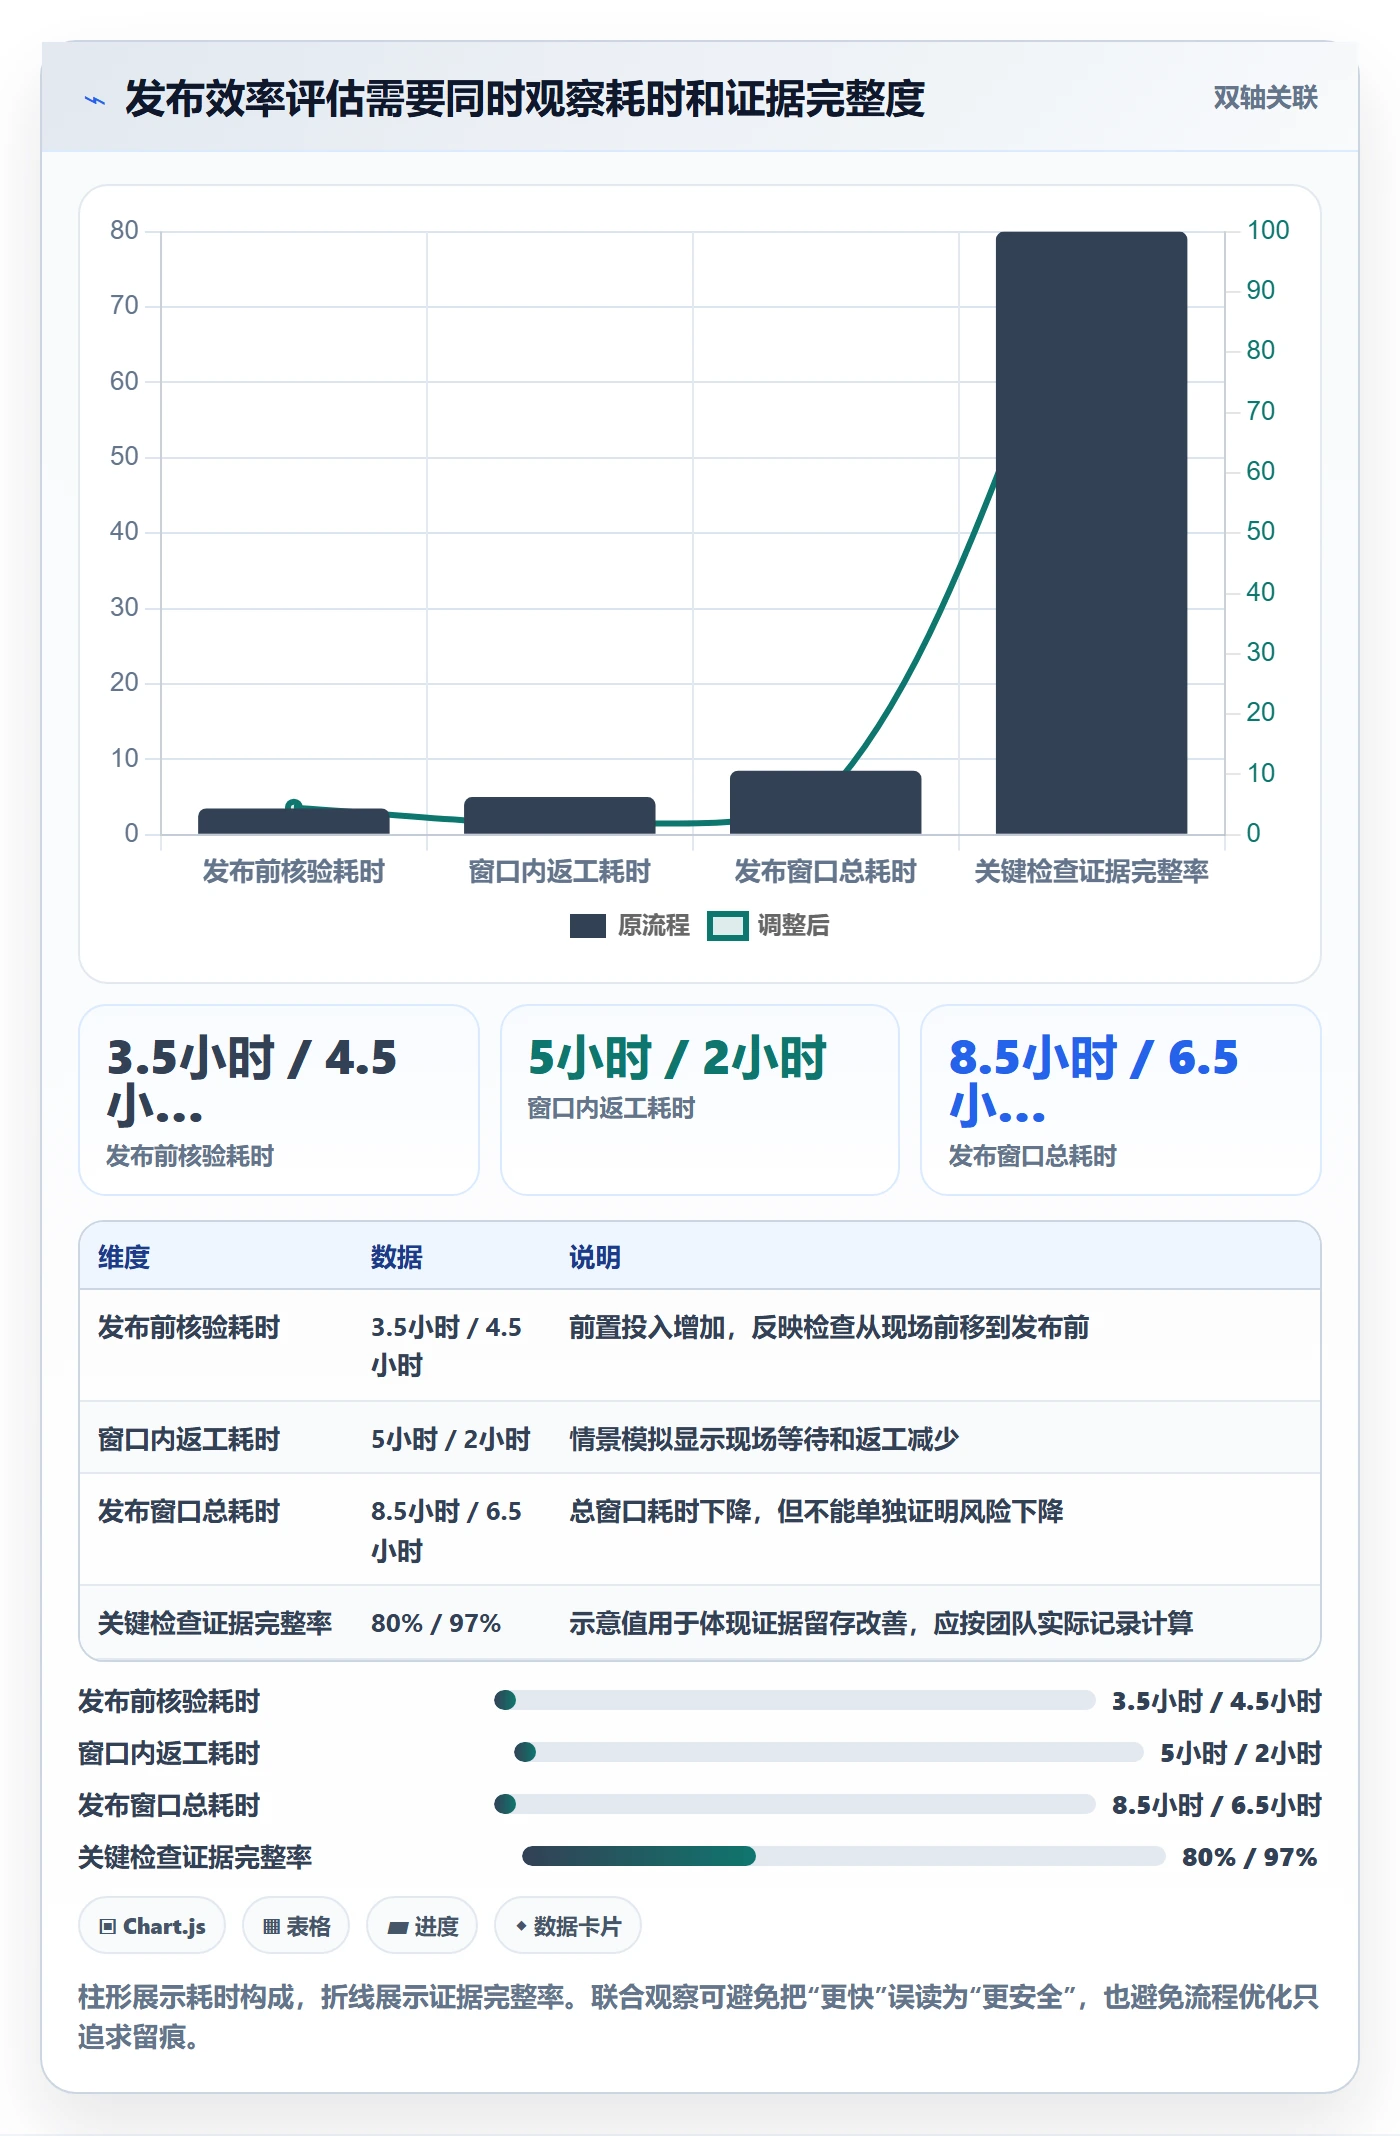The image size is (1400, 2136).
Task: Click the 关键检查证据完整率 x-axis label
Action: pyautogui.click(x=1091, y=871)
